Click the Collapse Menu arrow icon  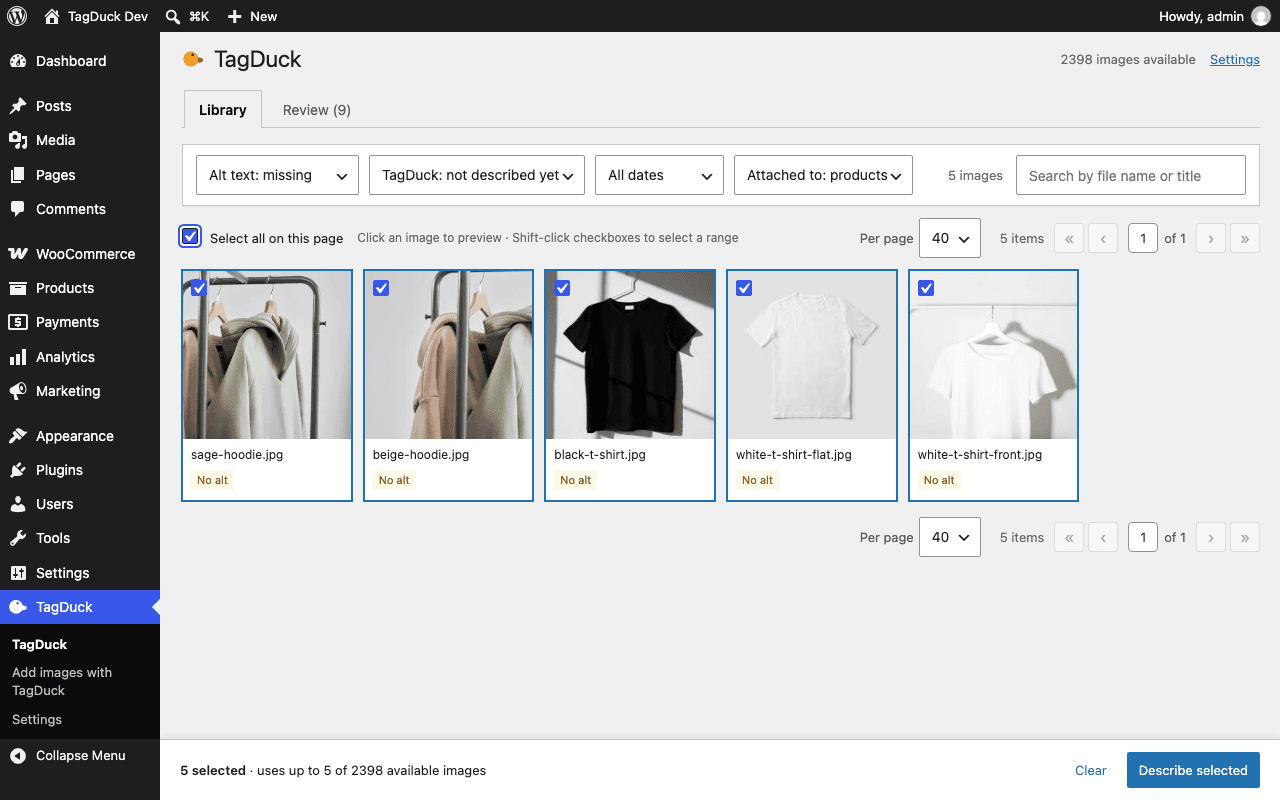(x=18, y=756)
